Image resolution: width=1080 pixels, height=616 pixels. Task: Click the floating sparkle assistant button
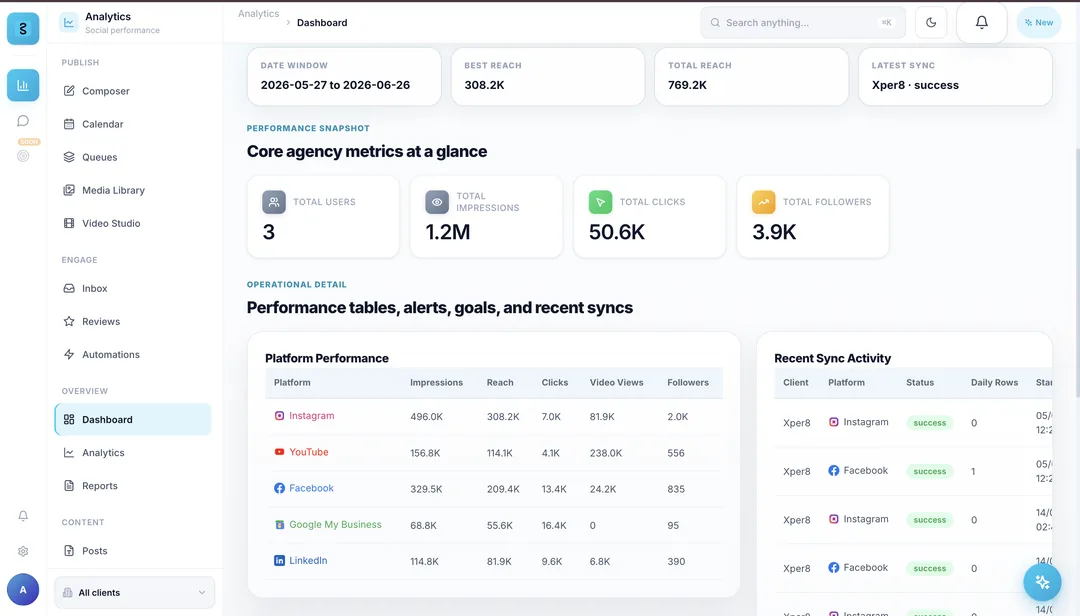tap(1042, 582)
